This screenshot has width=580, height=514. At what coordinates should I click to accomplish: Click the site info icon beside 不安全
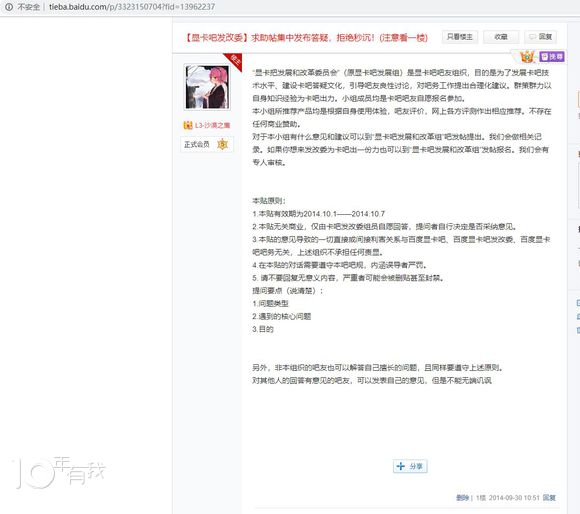click(9, 7)
